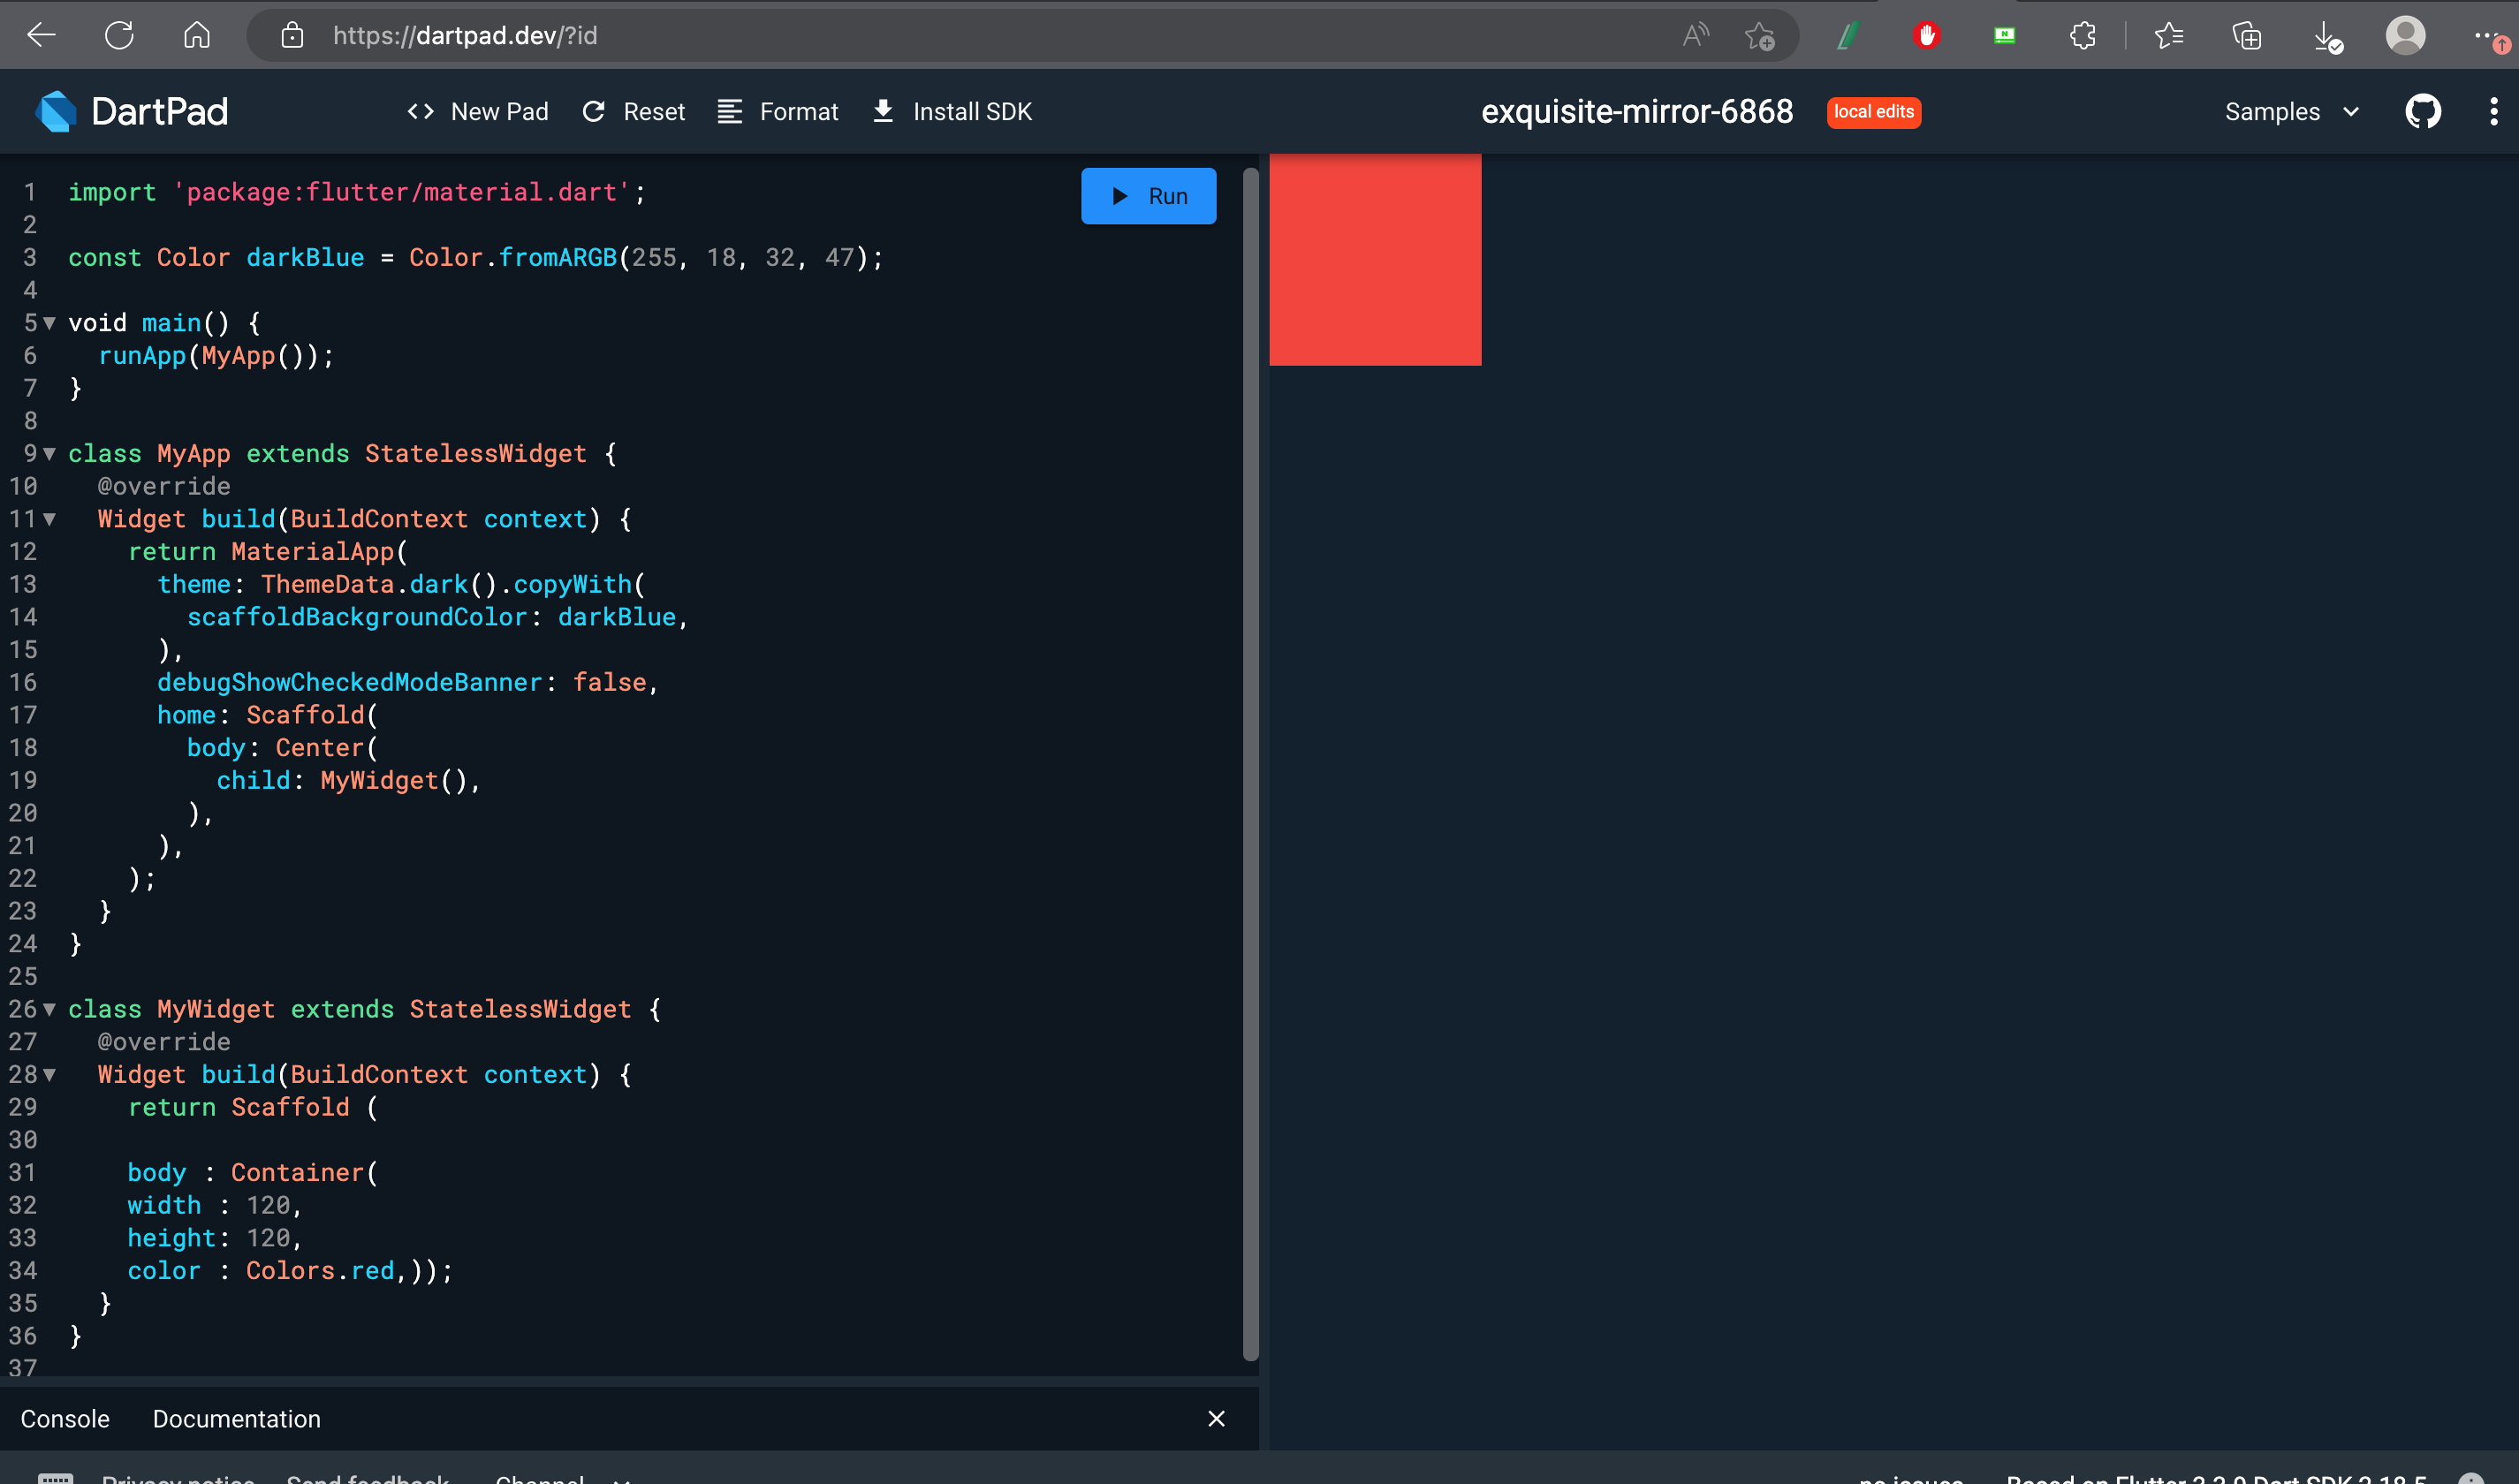Run the Dart code
Viewport: 2519px width, 1484px height.
pos(1148,196)
